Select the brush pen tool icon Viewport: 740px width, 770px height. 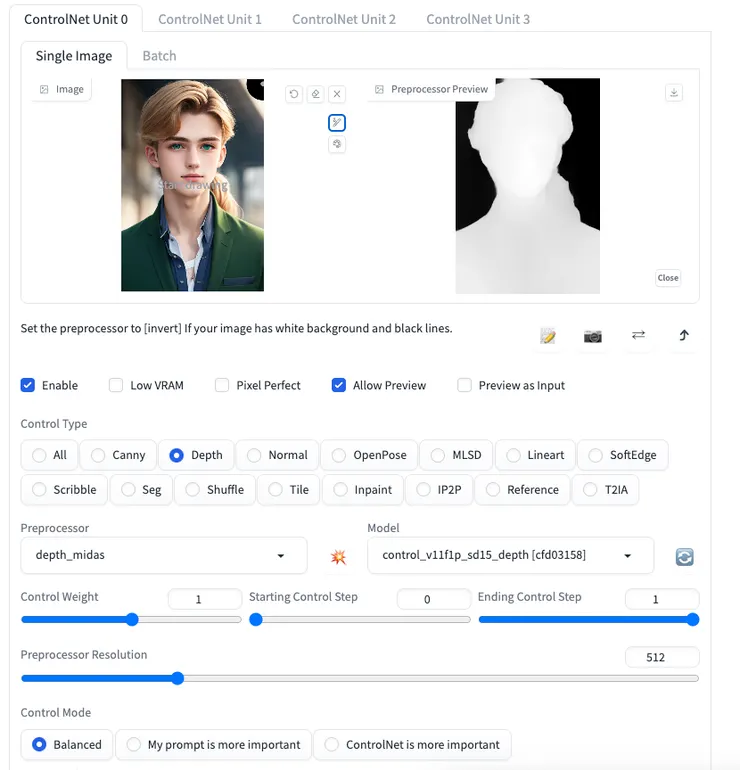click(337, 123)
